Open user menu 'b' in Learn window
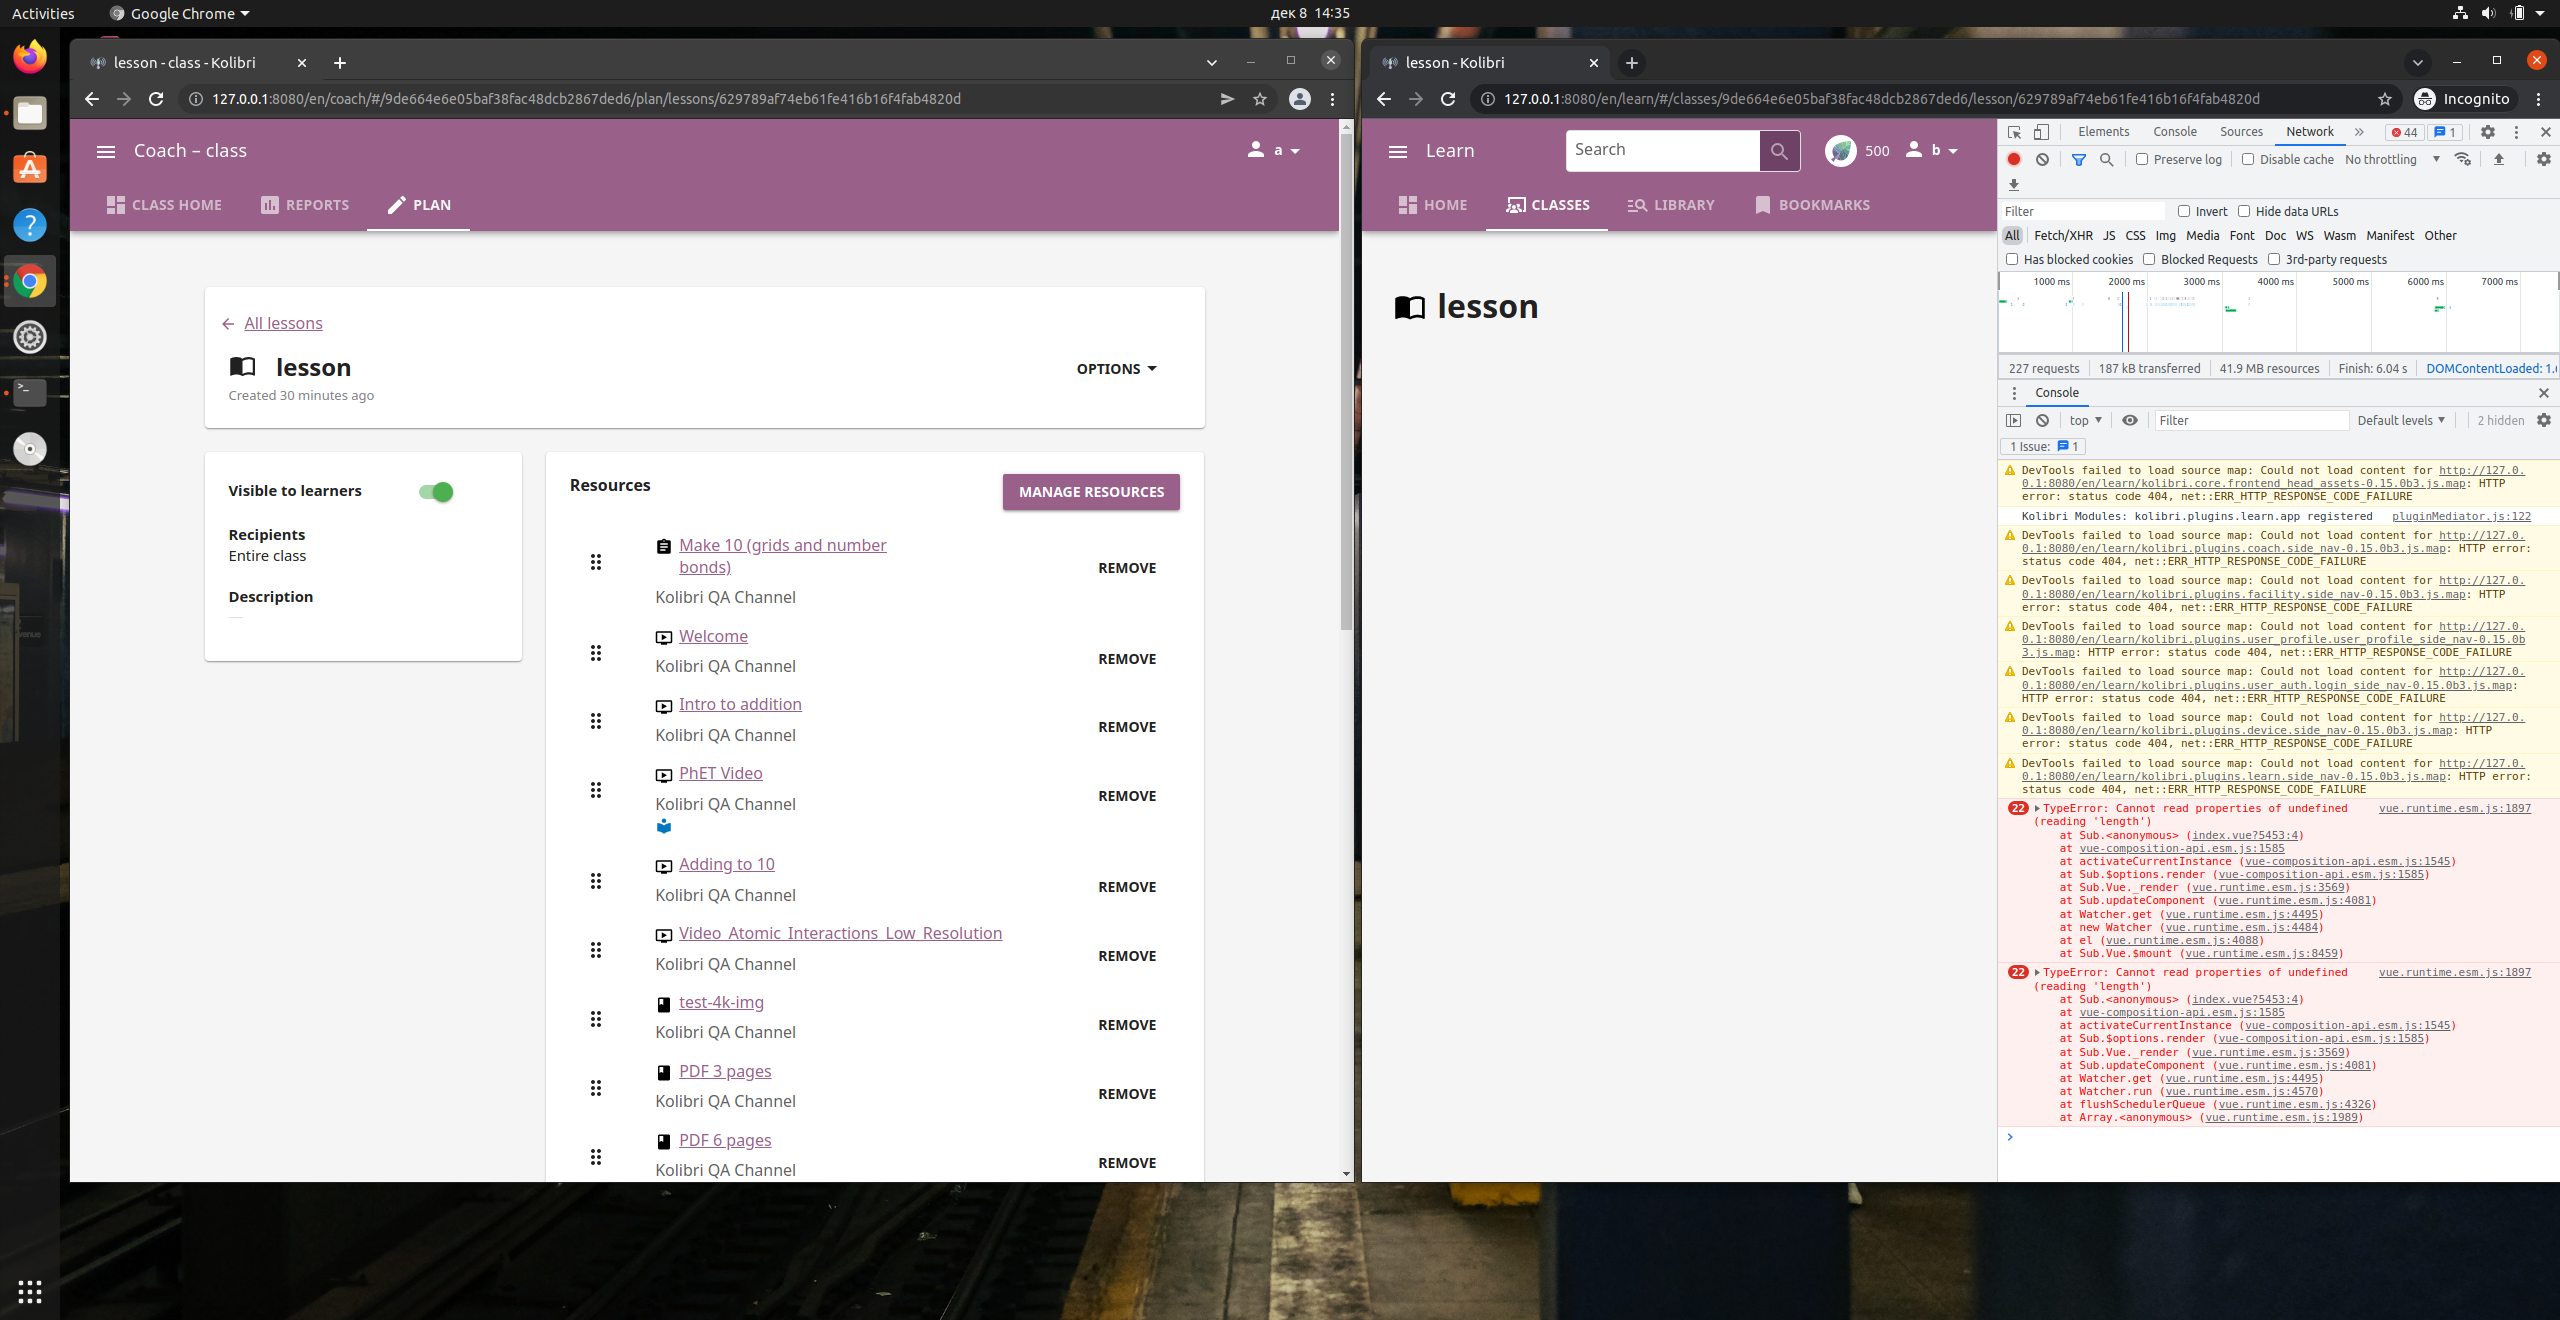 1932,150
